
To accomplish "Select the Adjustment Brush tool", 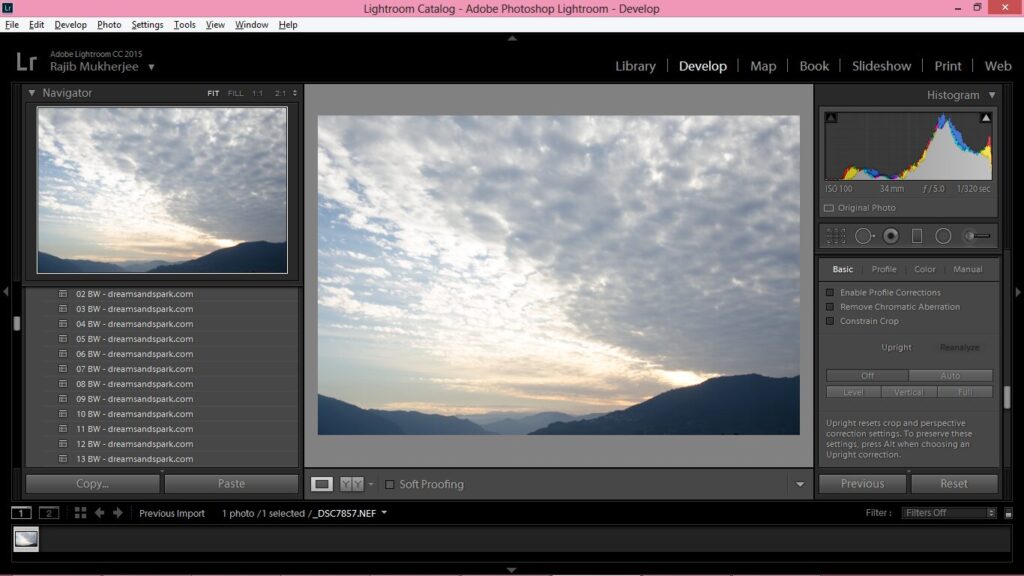I will click(x=978, y=236).
